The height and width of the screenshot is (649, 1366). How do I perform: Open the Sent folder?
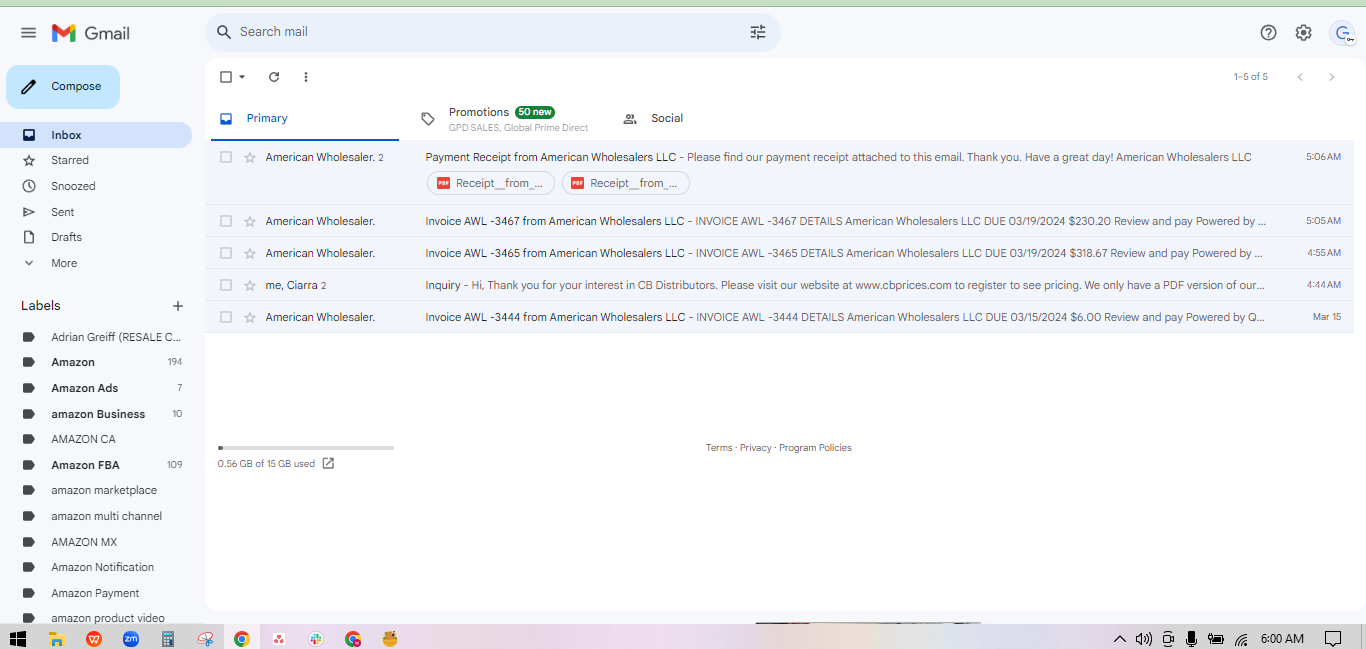96,212
